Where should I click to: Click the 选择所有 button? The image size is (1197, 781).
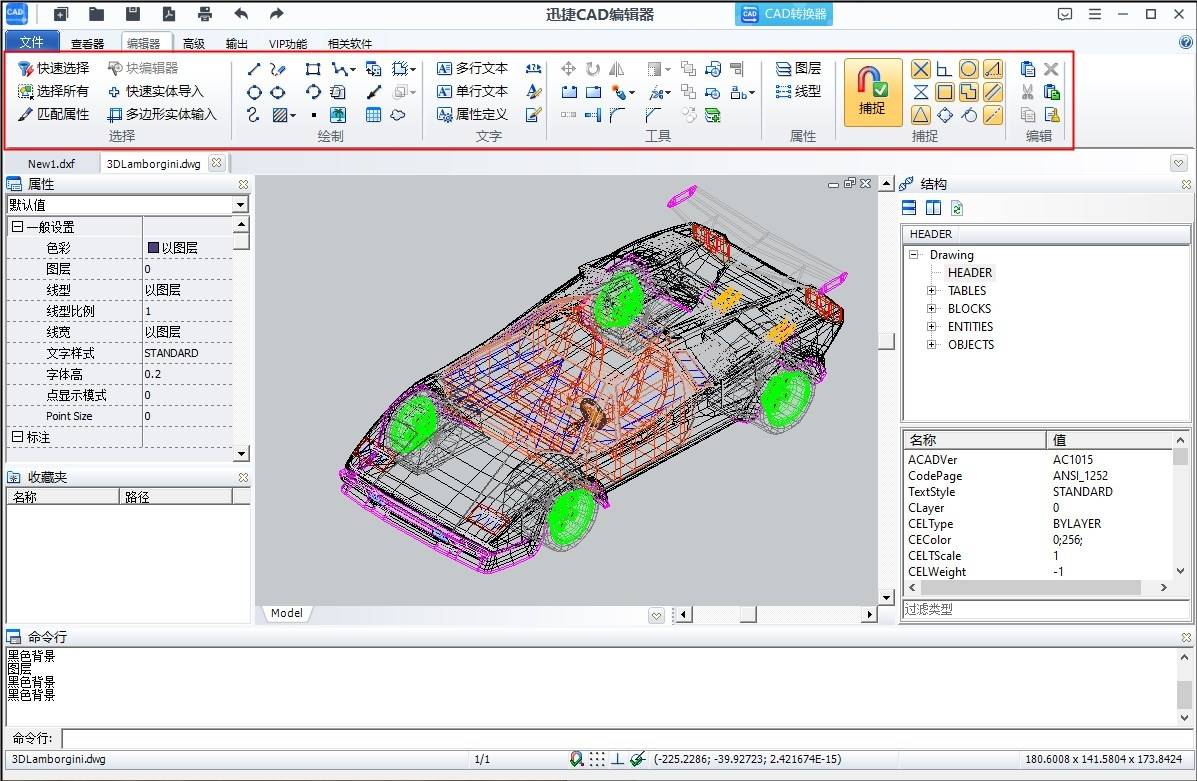(53, 92)
